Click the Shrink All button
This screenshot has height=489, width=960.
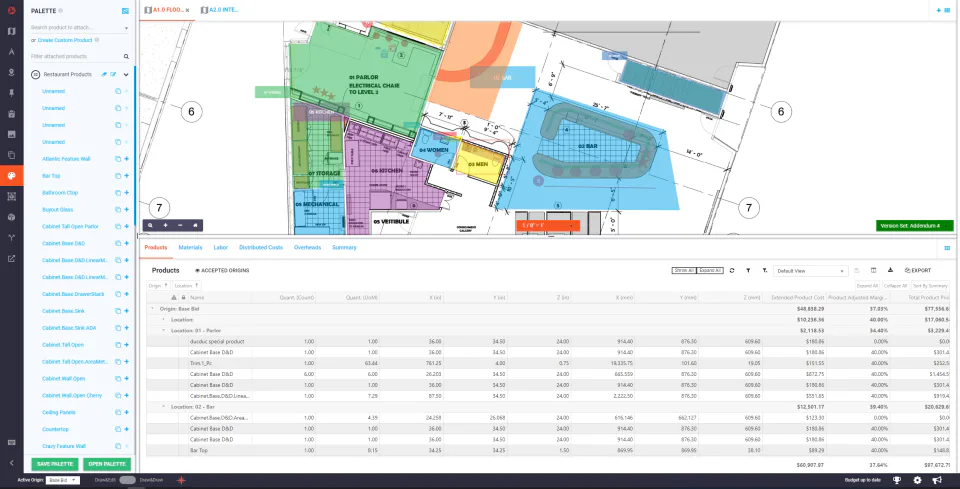tap(683, 271)
